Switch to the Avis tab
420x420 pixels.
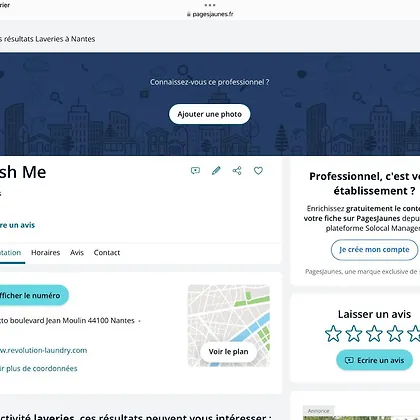[77, 253]
